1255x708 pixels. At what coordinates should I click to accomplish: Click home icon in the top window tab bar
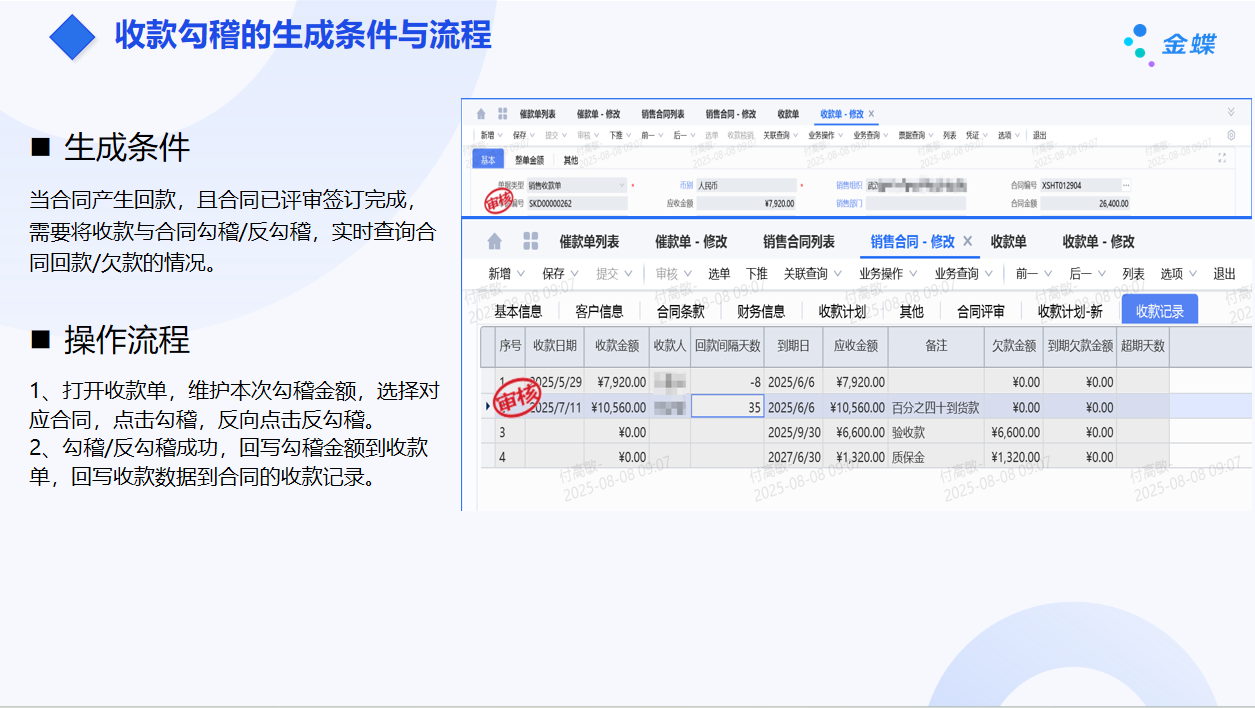[x=481, y=114]
